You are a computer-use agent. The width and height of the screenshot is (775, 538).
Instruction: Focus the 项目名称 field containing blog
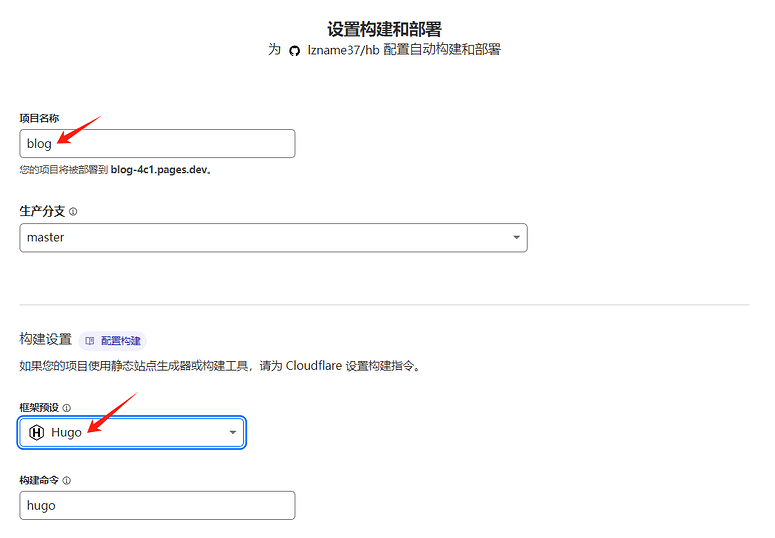click(x=157, y=143)
